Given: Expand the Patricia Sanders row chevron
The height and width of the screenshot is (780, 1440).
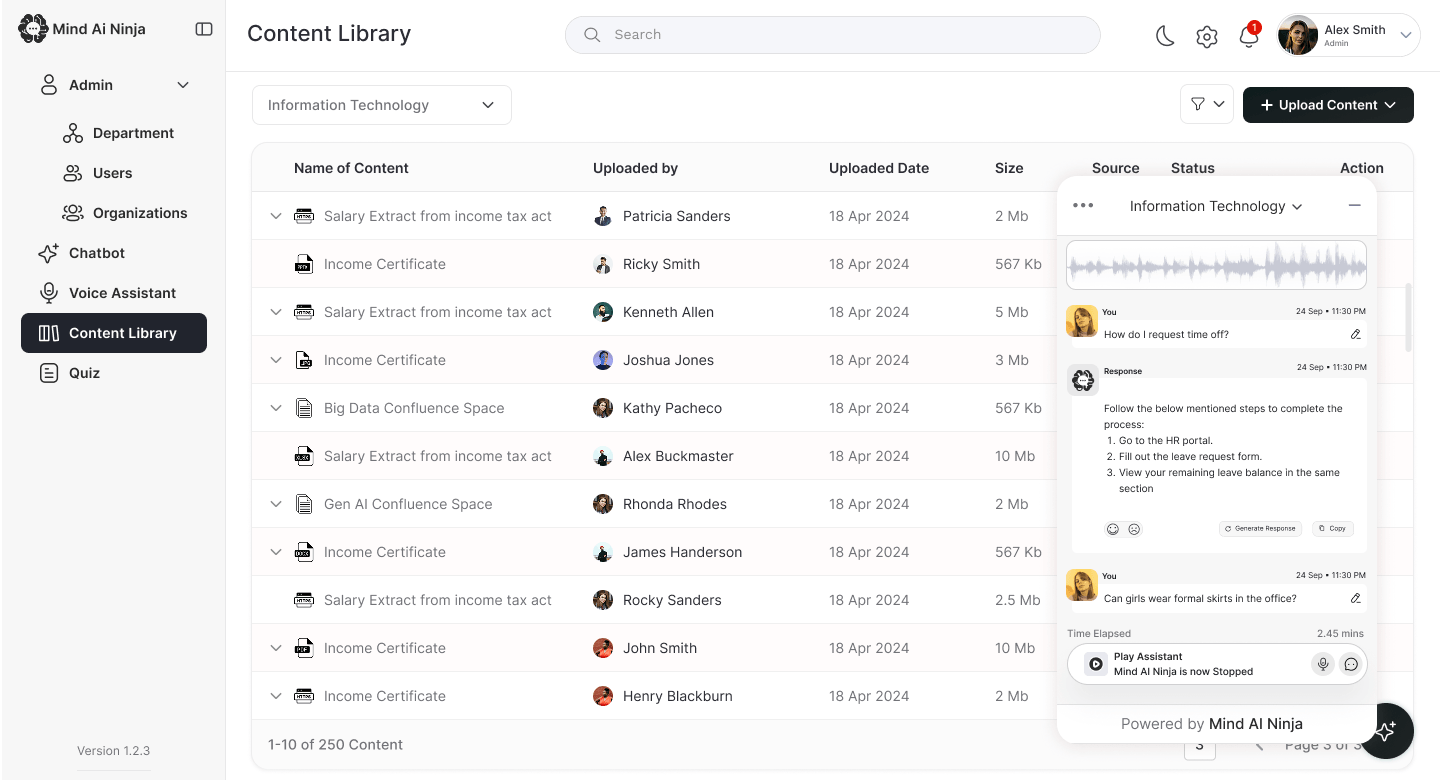Looking at the screenshot, I should point(276,216).
